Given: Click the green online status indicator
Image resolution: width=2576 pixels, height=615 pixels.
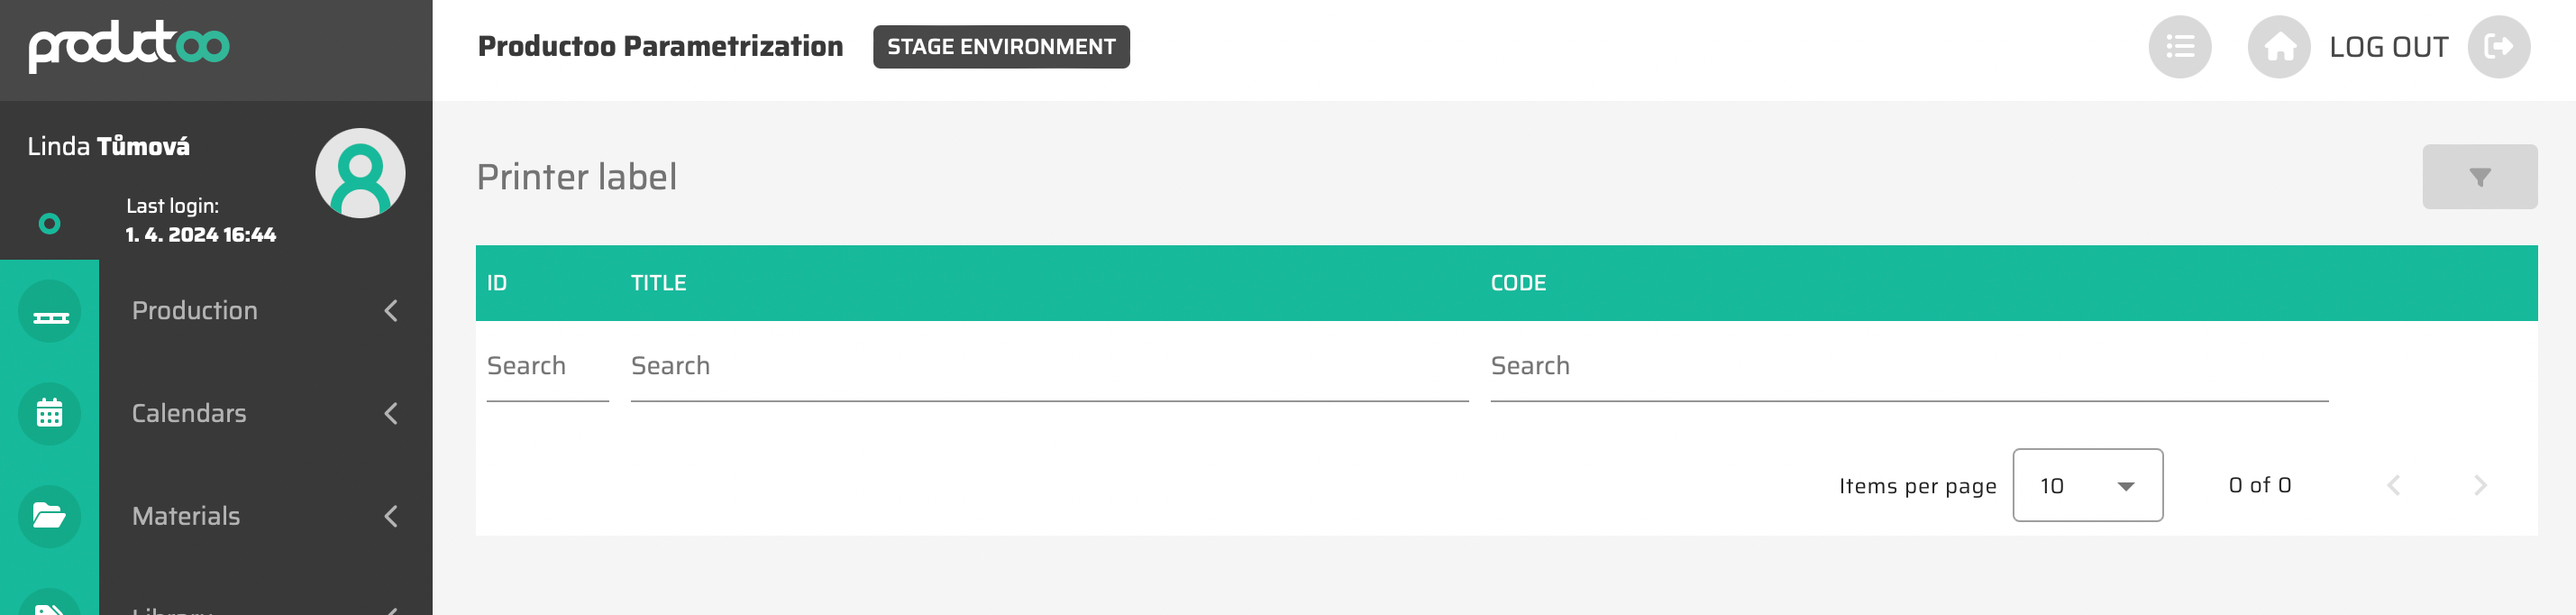Looking at the screenshot, I should 49,224.
